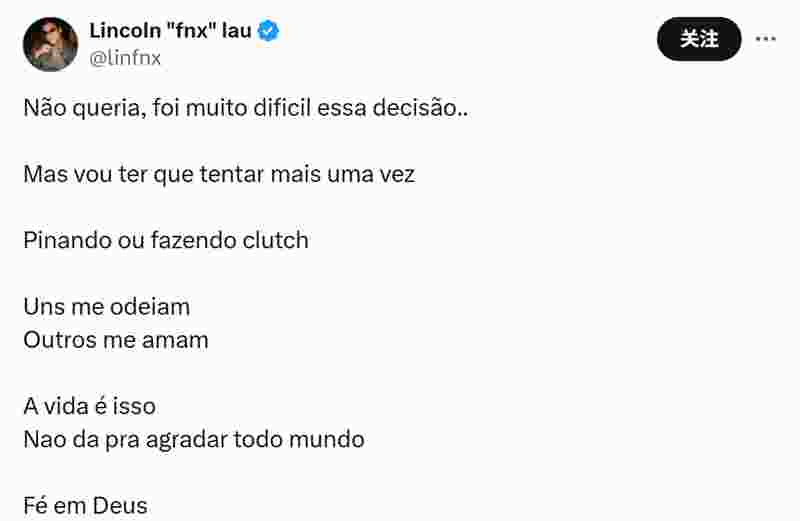The image size is (800, 521).
Task: Click the word "clutch" in the tweet
Action: tap(276, 240)
